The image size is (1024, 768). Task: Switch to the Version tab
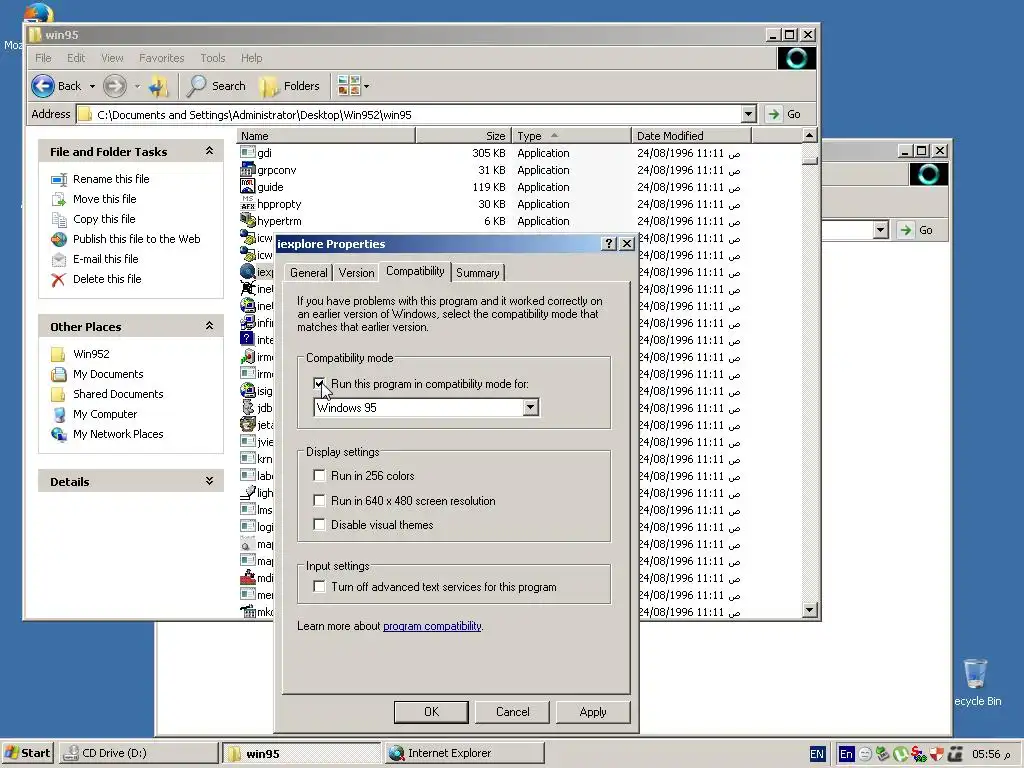tap(357, 273)
